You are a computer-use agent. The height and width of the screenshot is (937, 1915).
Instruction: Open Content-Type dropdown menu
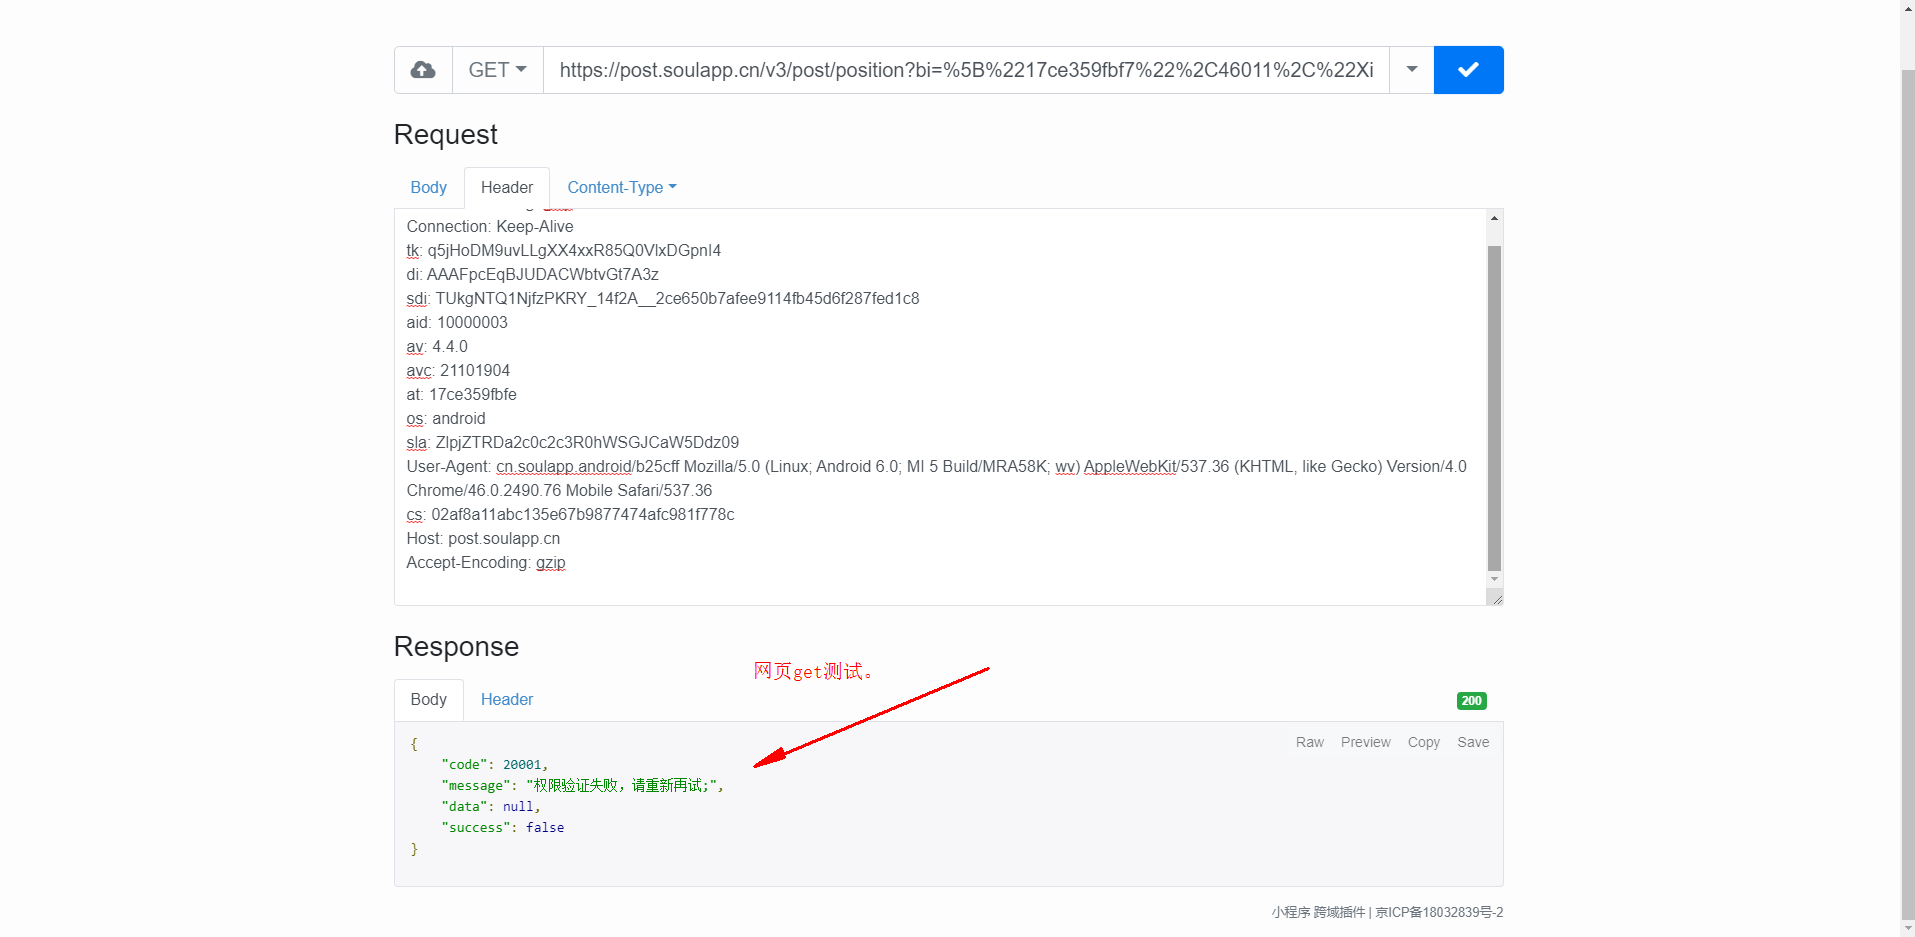click(622, 187)
